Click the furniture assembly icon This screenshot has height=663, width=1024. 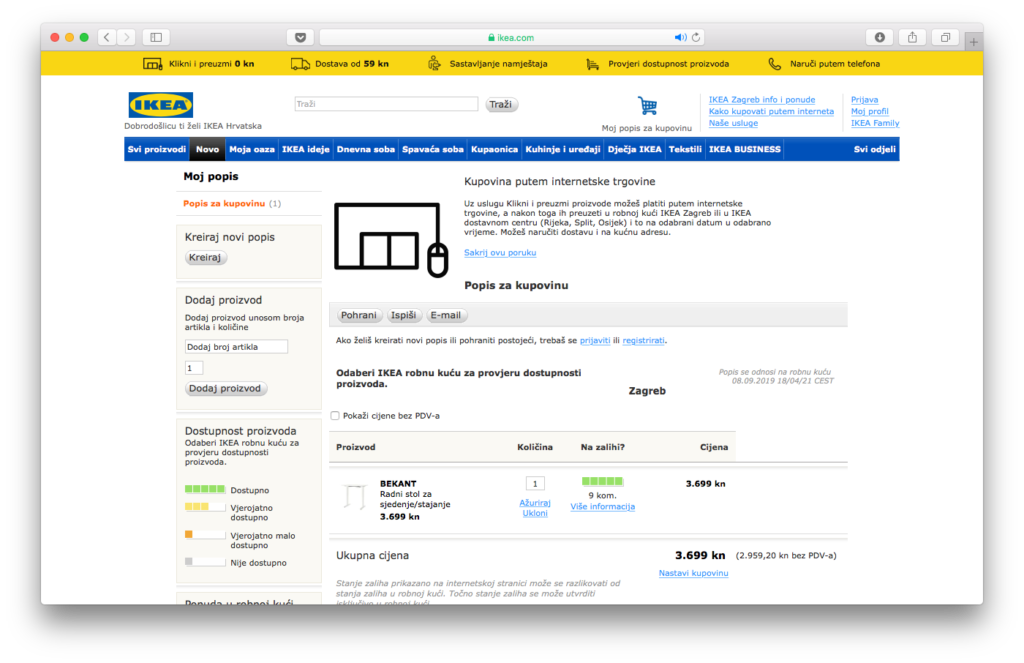point(434,64)
